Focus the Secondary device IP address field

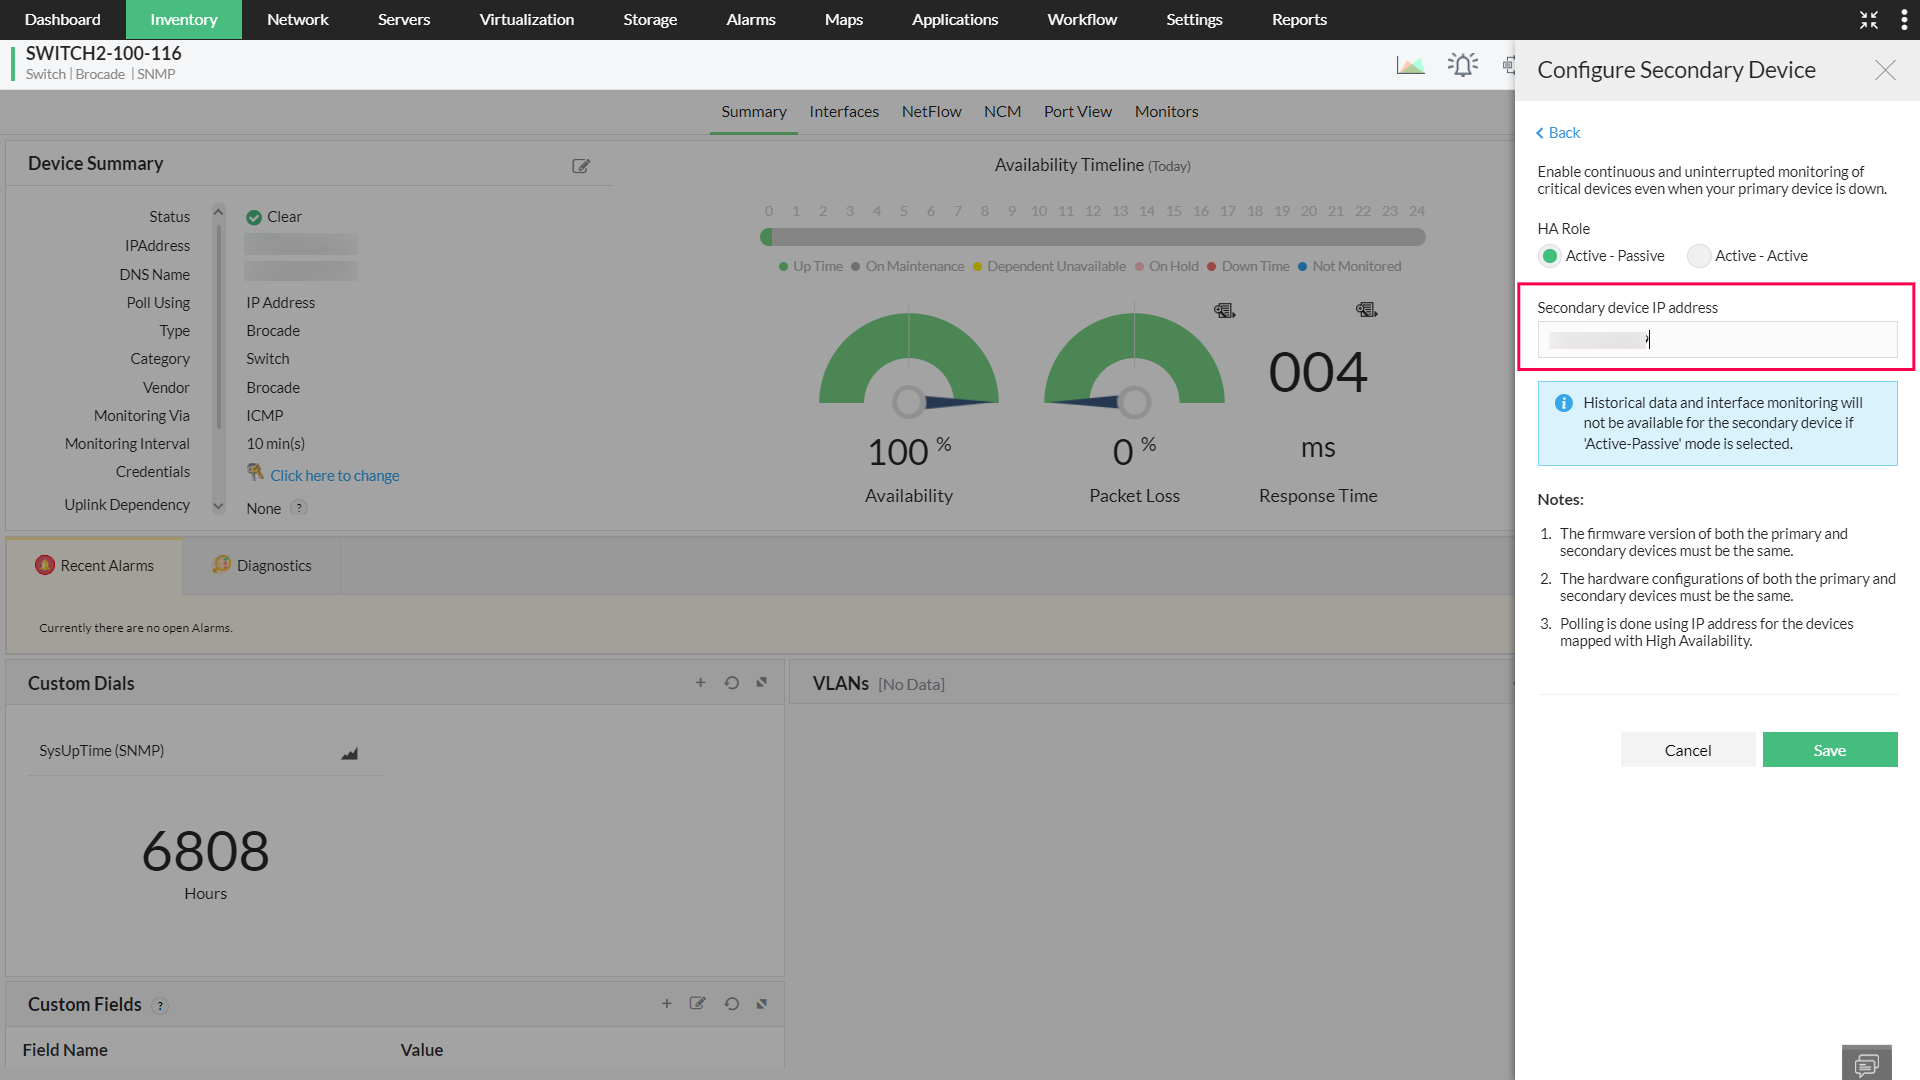point(1716,340)
